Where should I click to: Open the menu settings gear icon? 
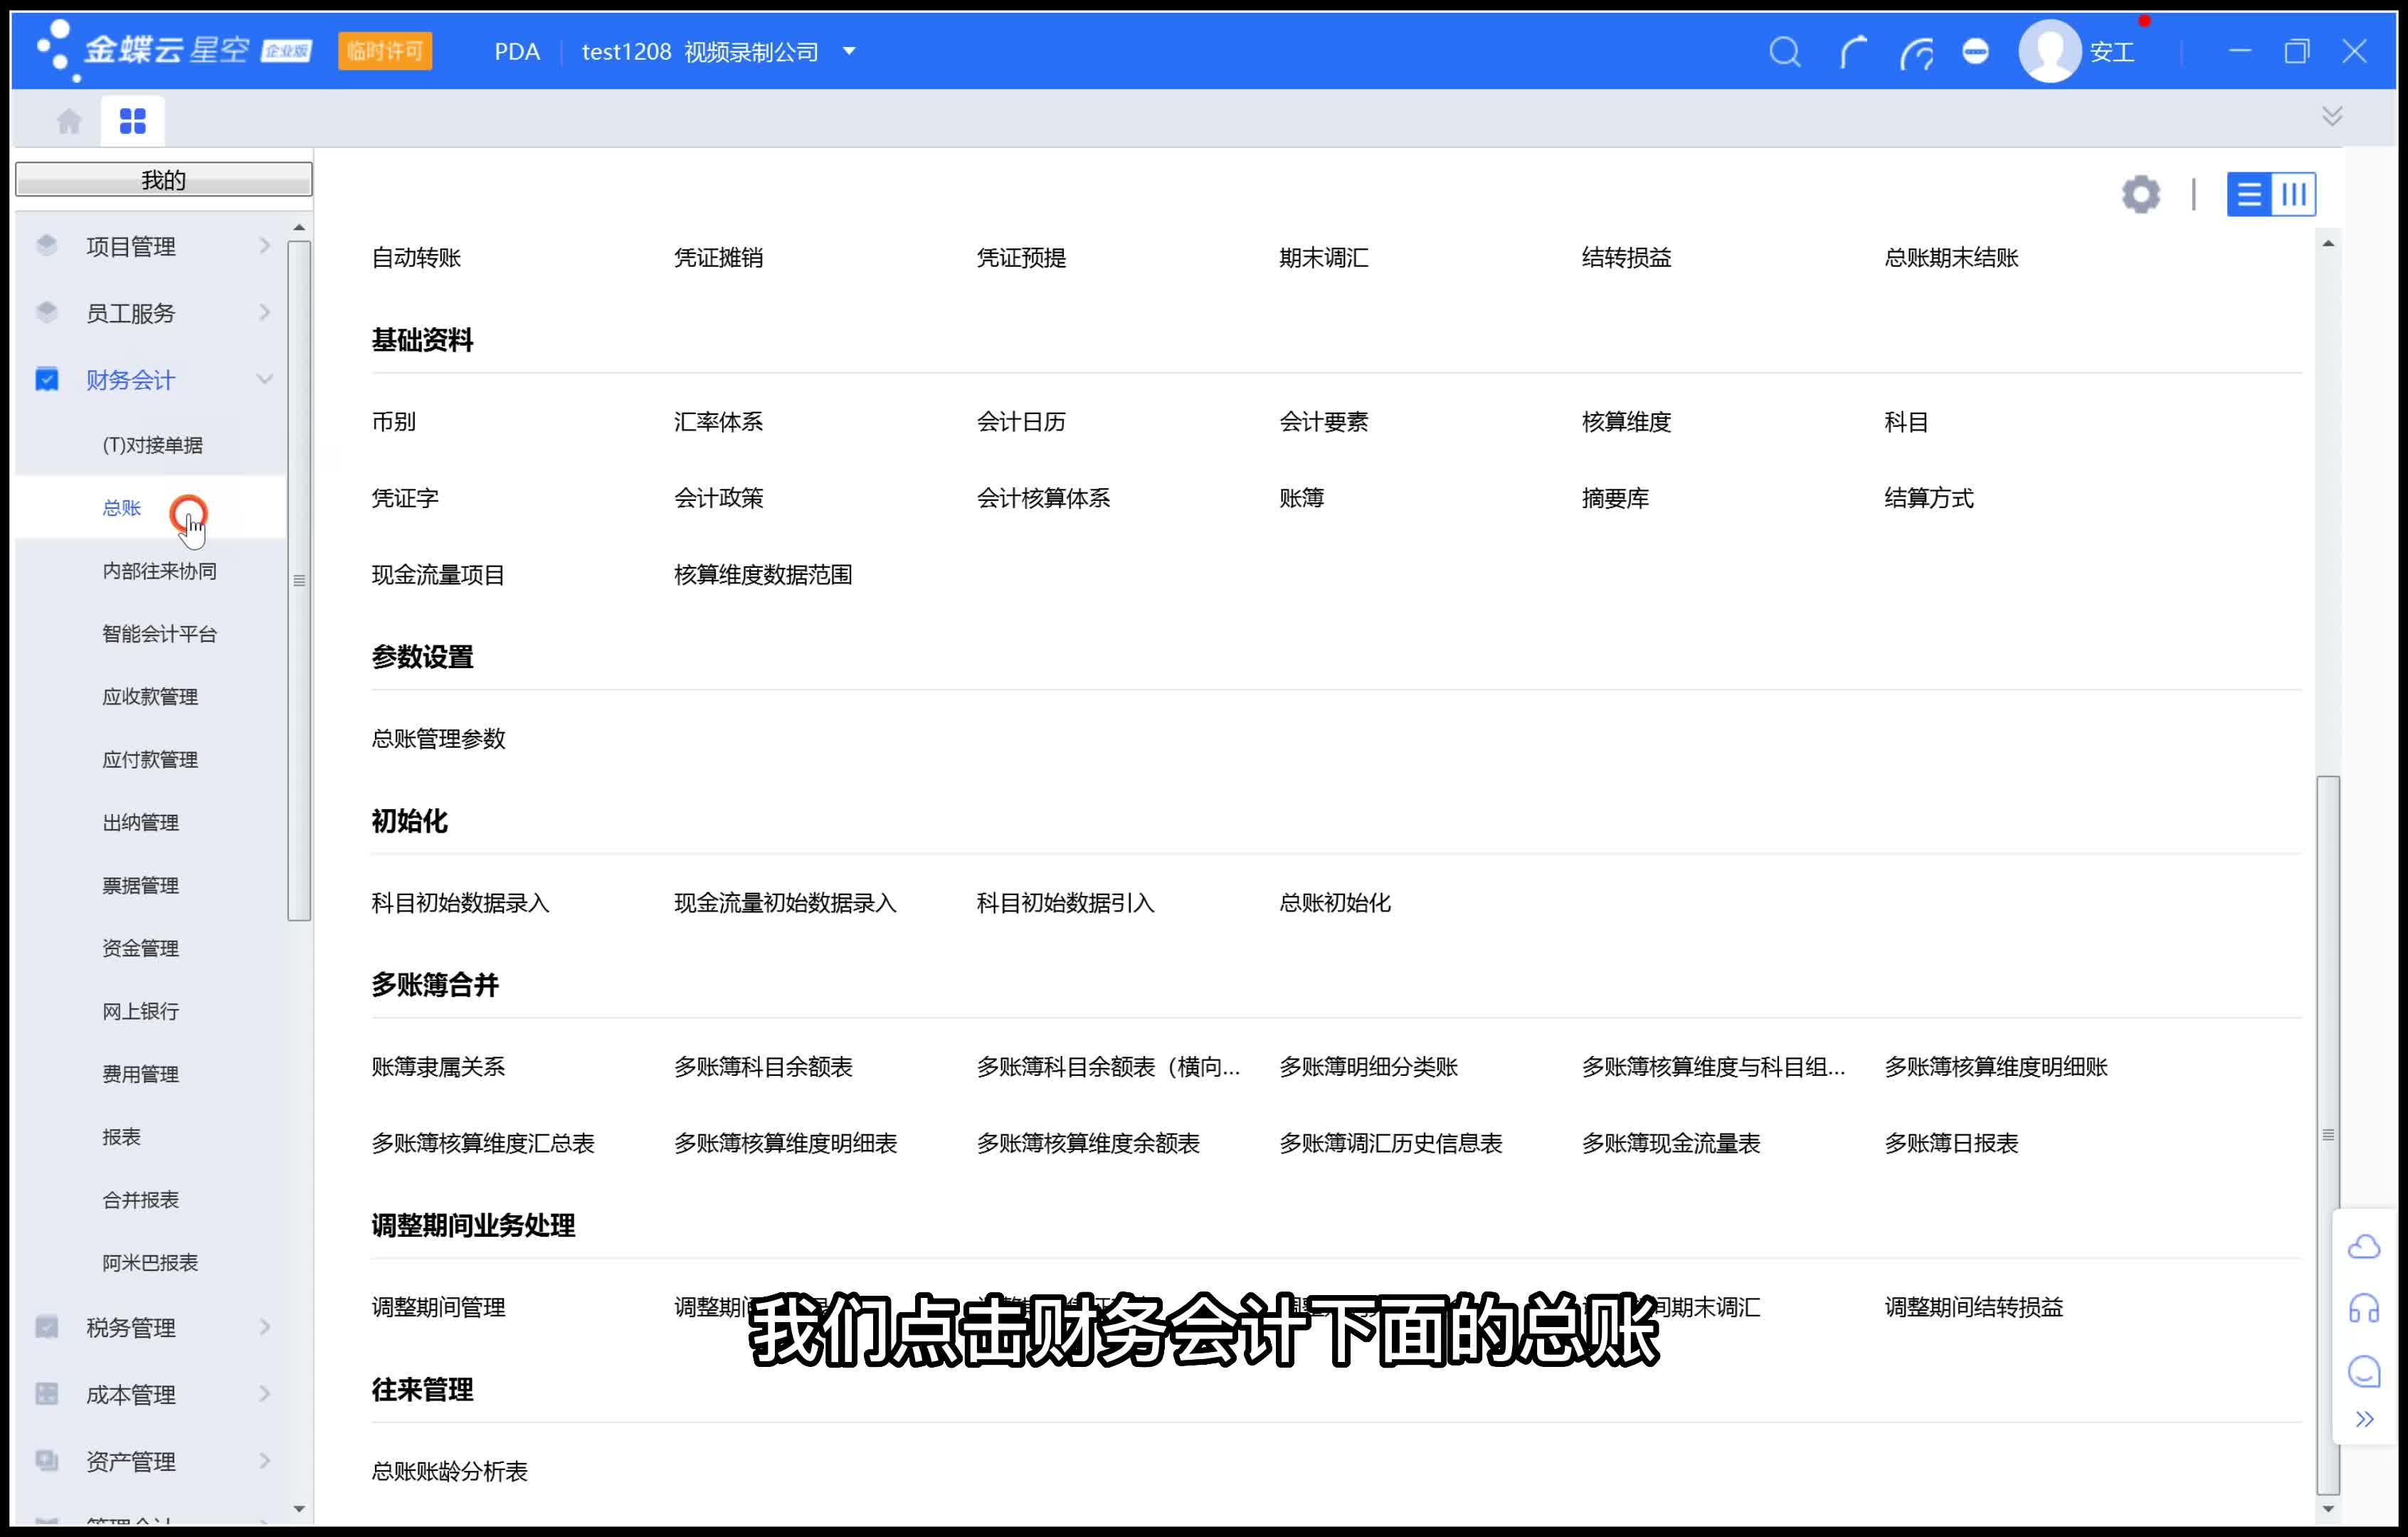tap(2141, 194)
